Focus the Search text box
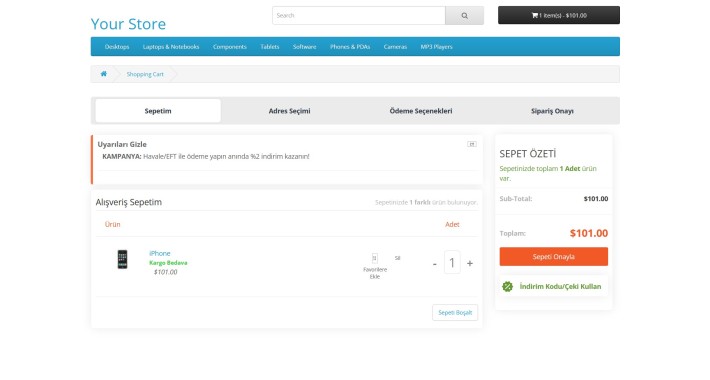The height and width of the screenshot is (380, 710). [359, 15]
